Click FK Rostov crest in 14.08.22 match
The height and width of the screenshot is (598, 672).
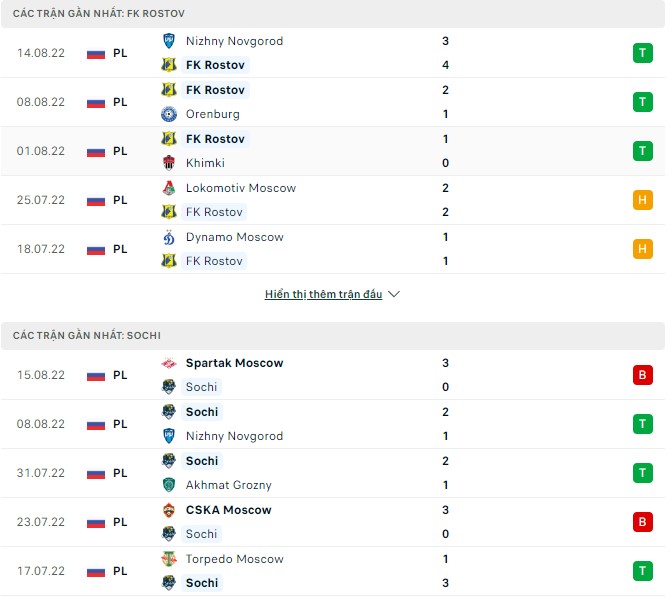pos(169,65)
